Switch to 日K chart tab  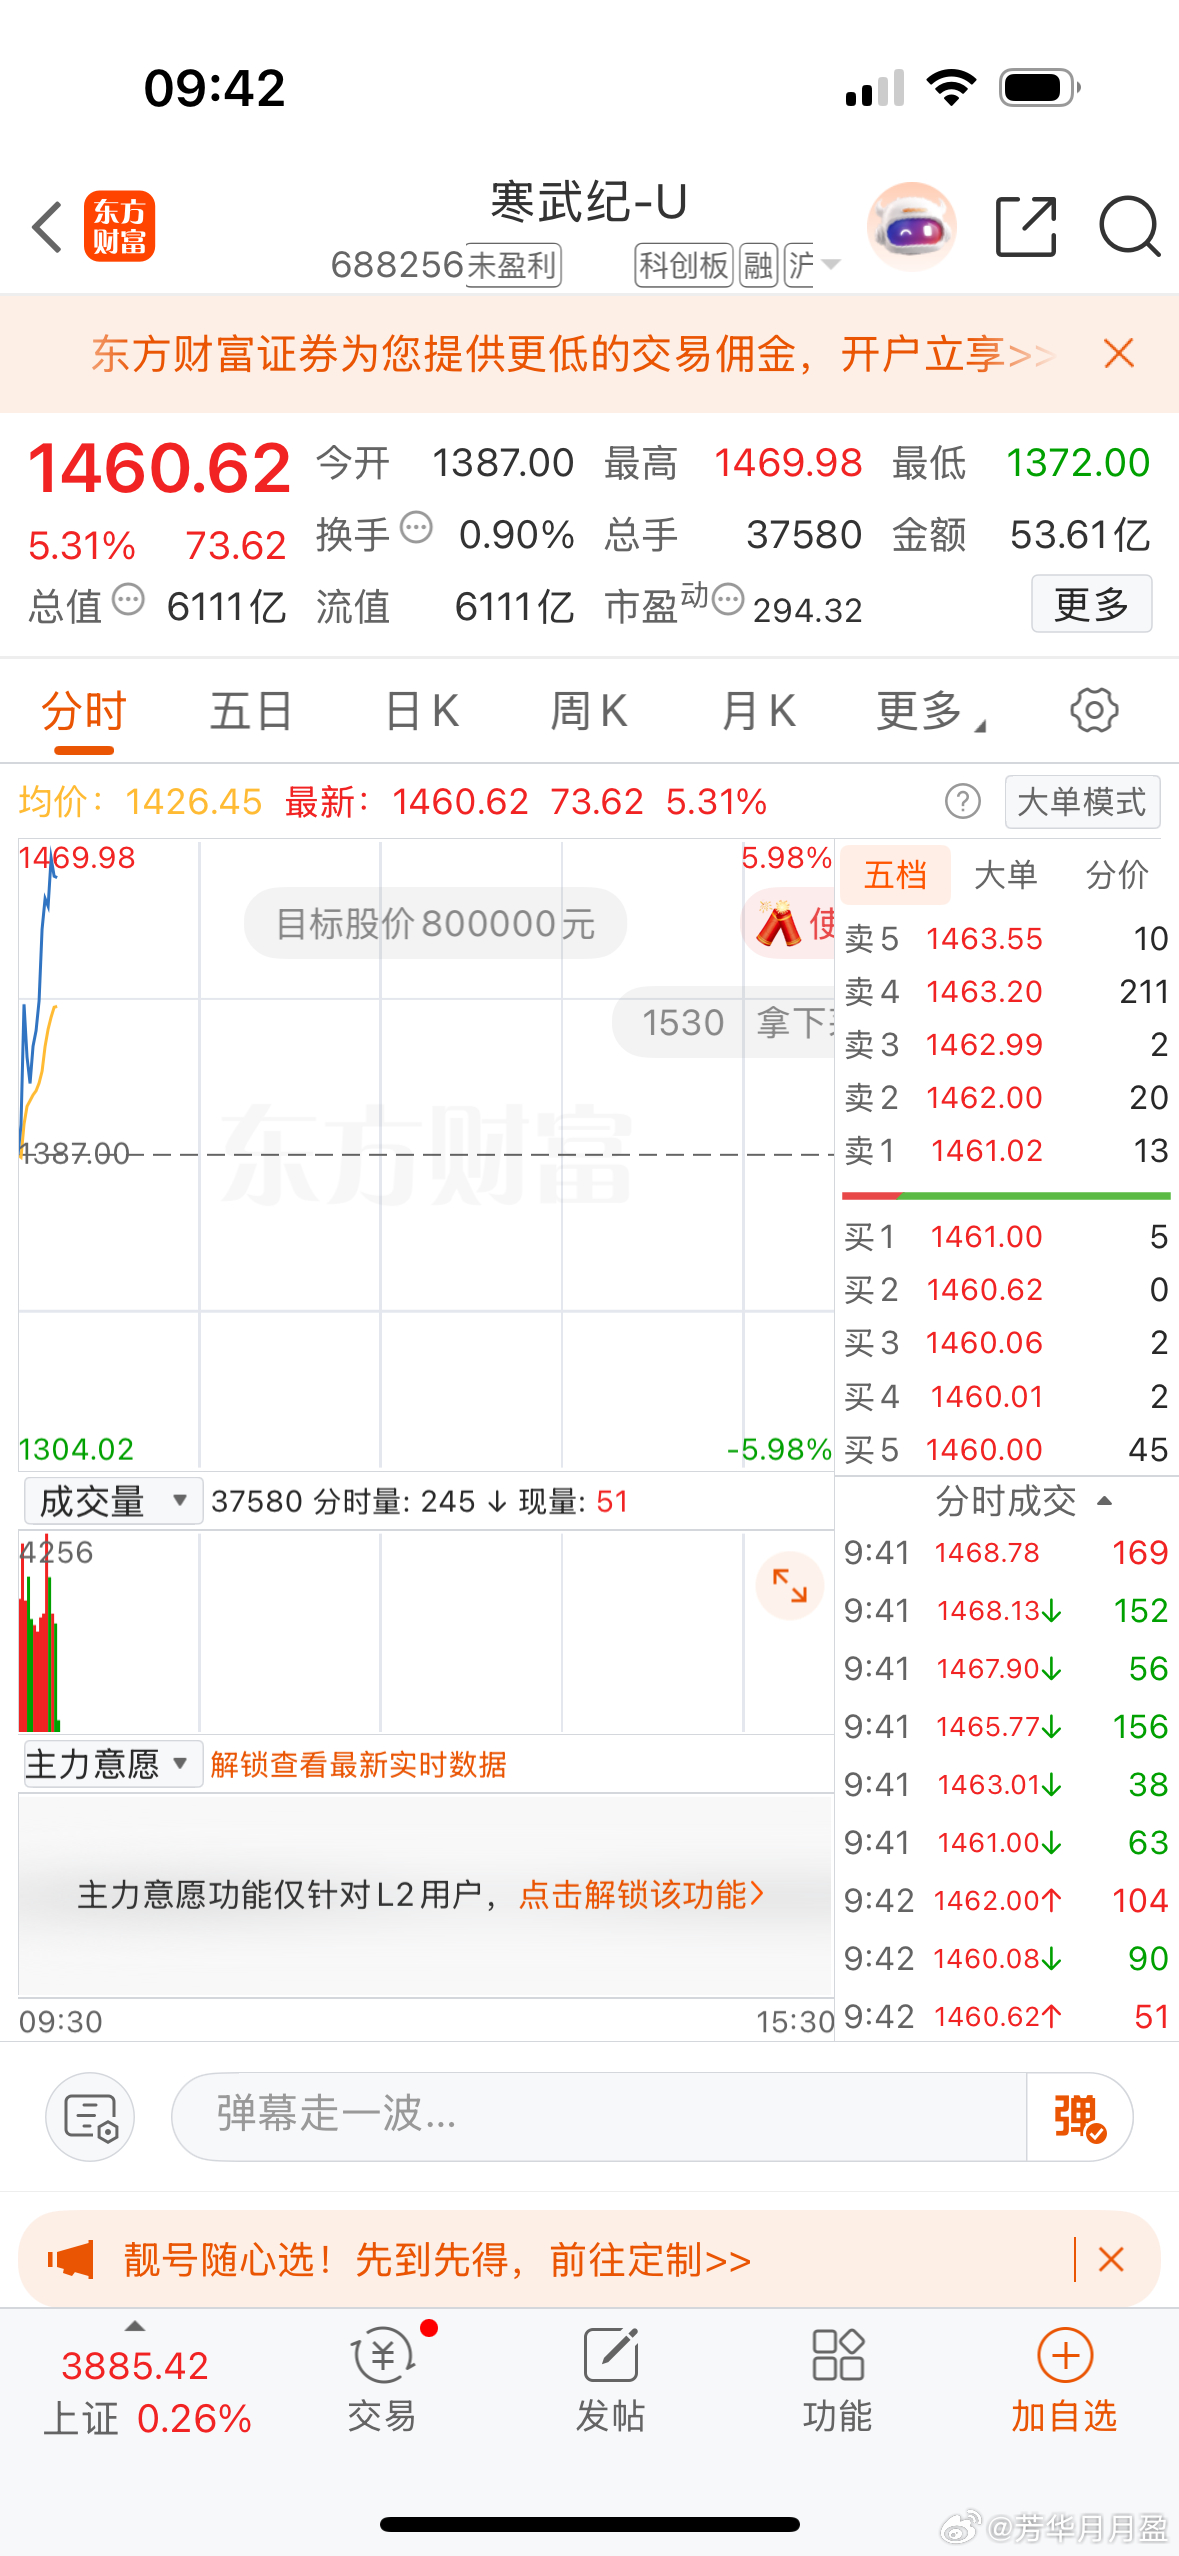(x=421, y=712)
